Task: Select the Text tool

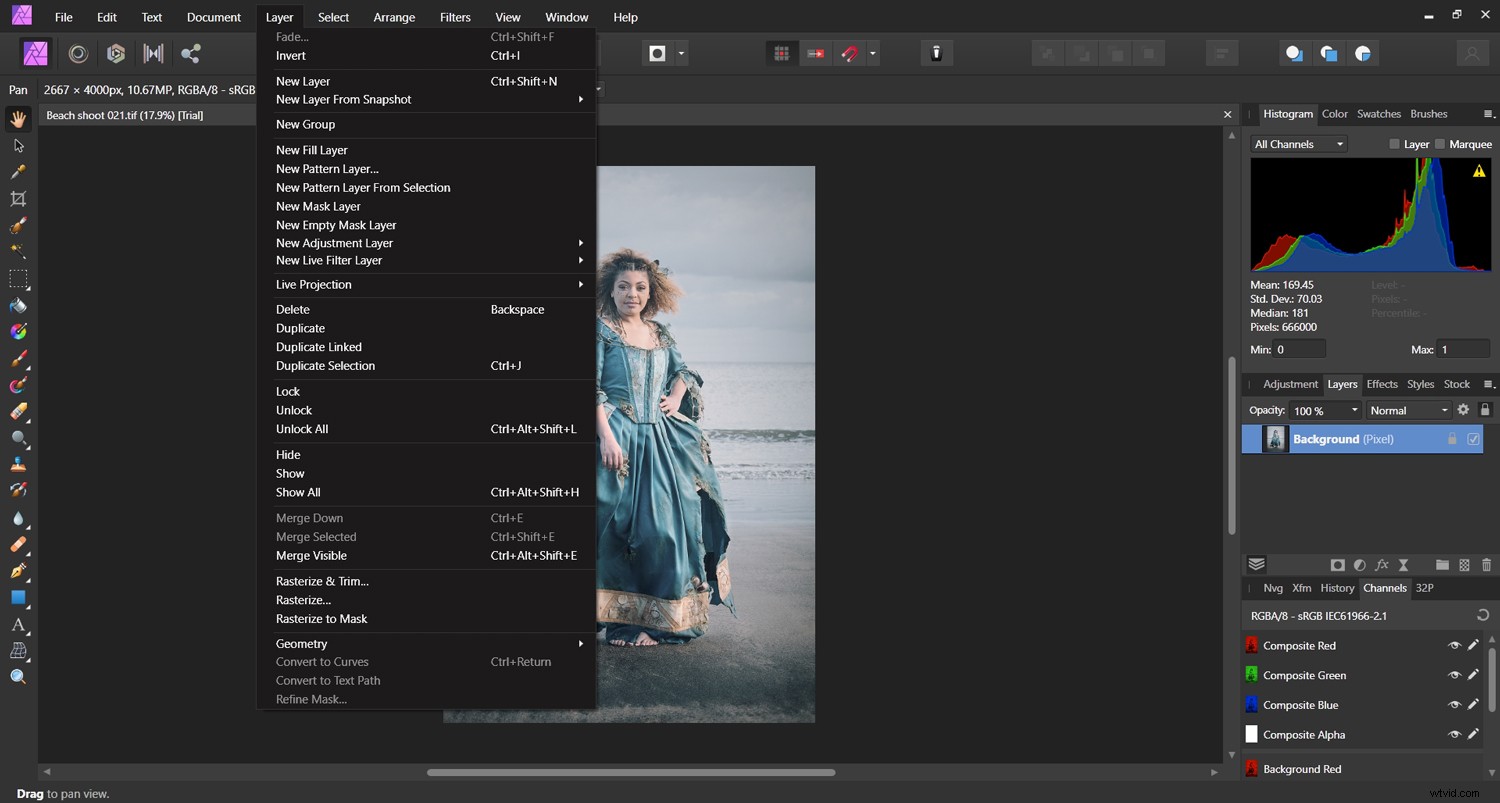Action: coord(18,625)
